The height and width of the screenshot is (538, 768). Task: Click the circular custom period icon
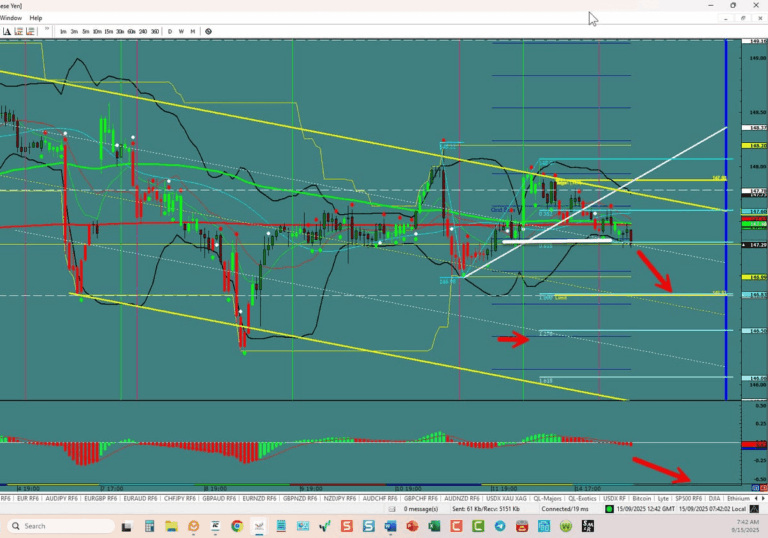[209, 31]
